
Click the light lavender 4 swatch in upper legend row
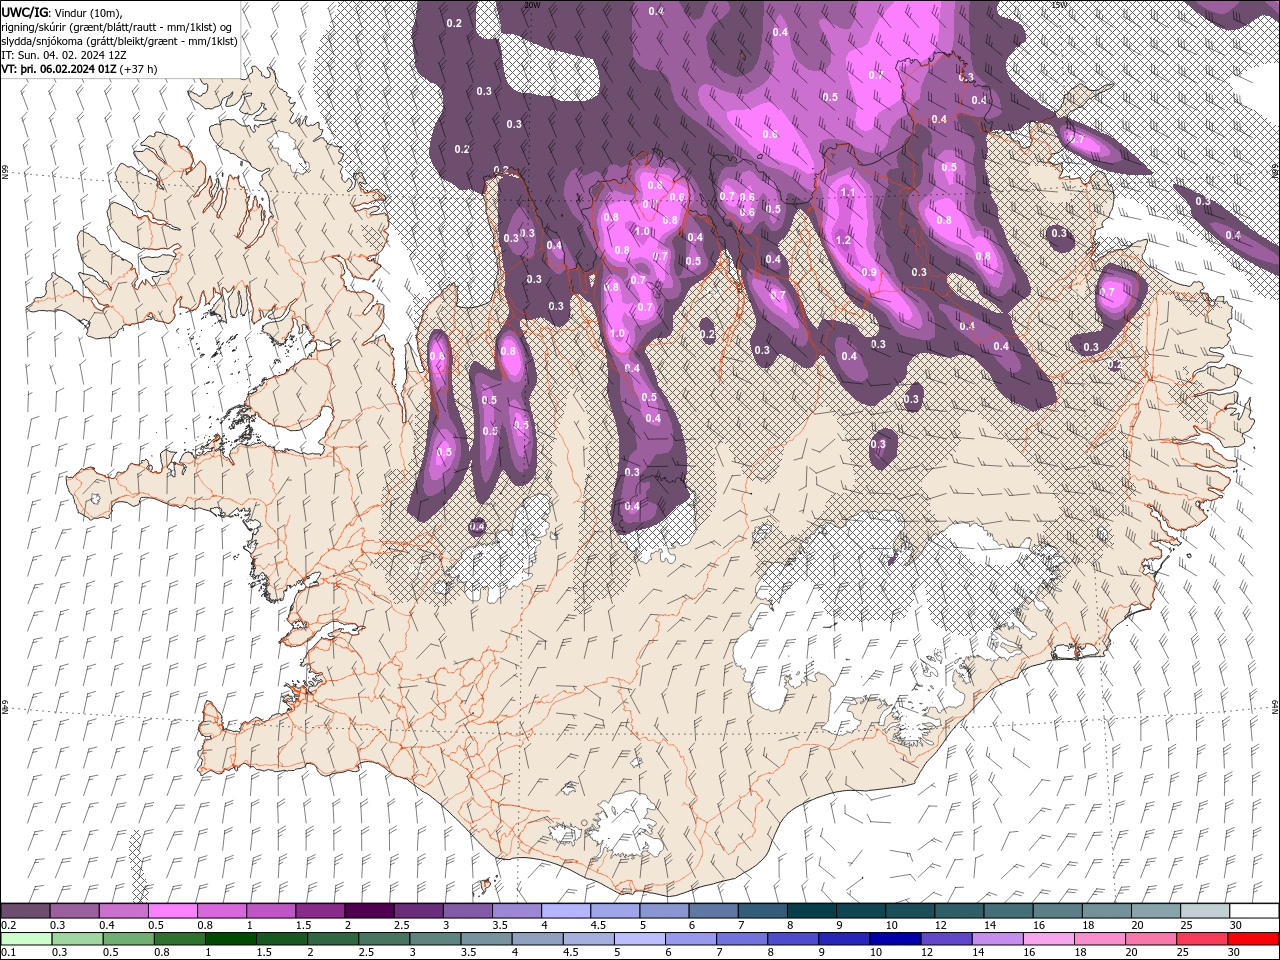[566, 910]
